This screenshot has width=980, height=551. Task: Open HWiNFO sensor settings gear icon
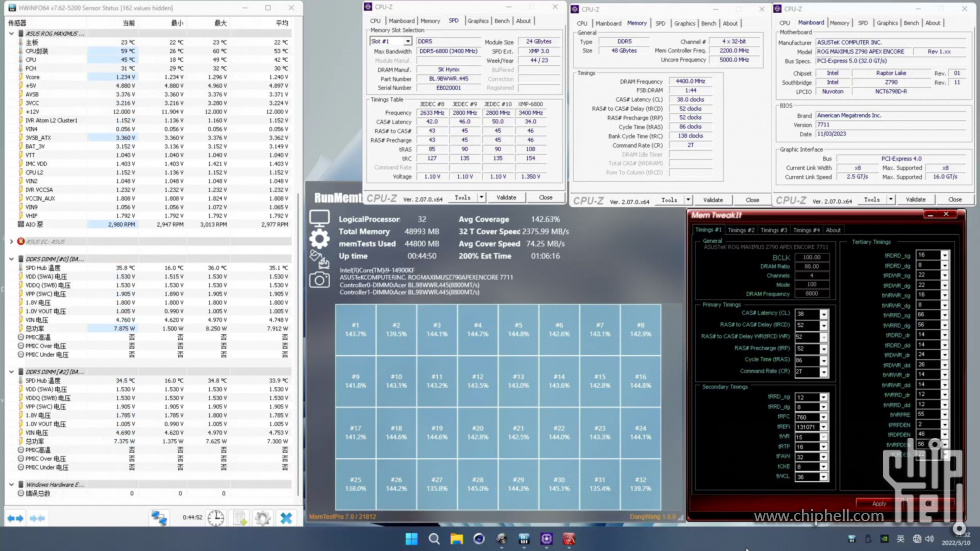262,518
